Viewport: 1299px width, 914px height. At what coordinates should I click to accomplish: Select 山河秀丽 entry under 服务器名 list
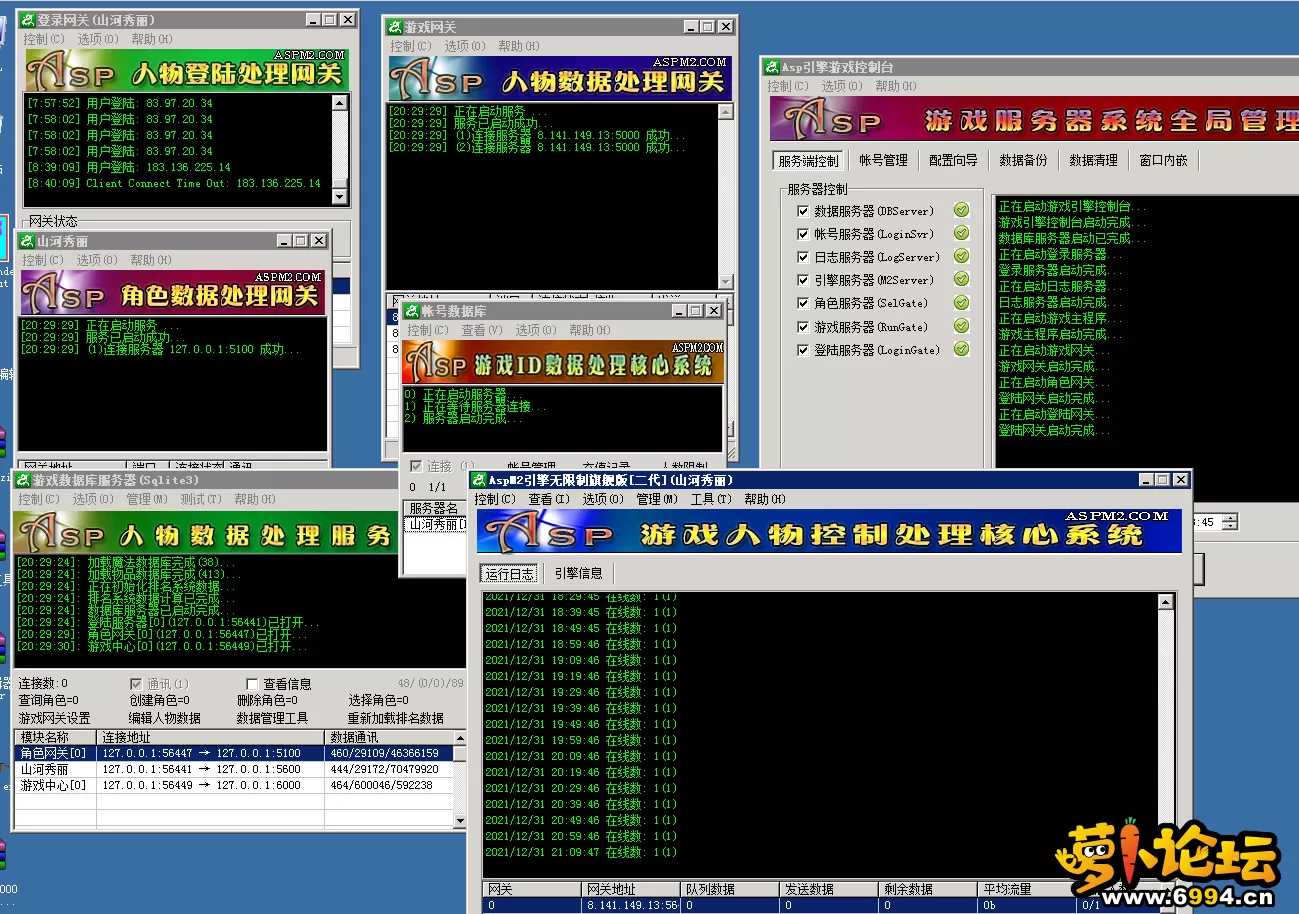436,524
